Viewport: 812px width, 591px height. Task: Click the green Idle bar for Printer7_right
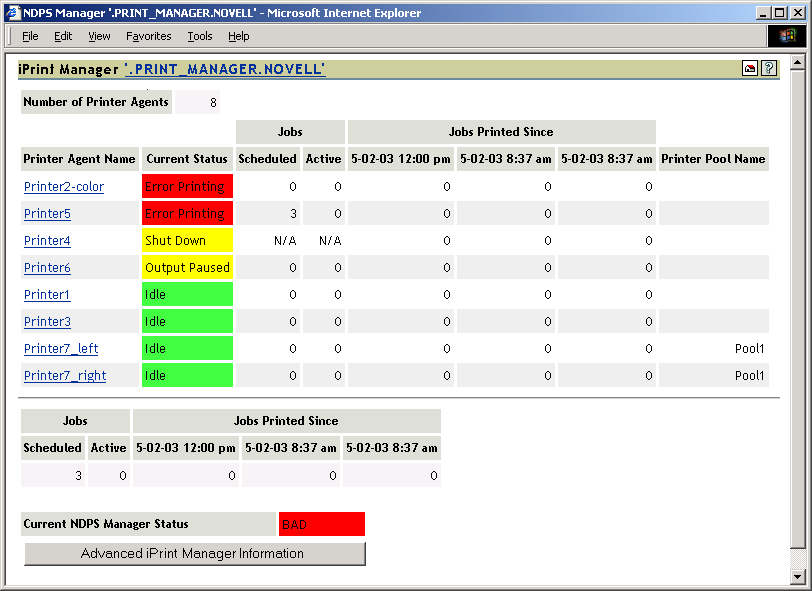click(187, 375)
